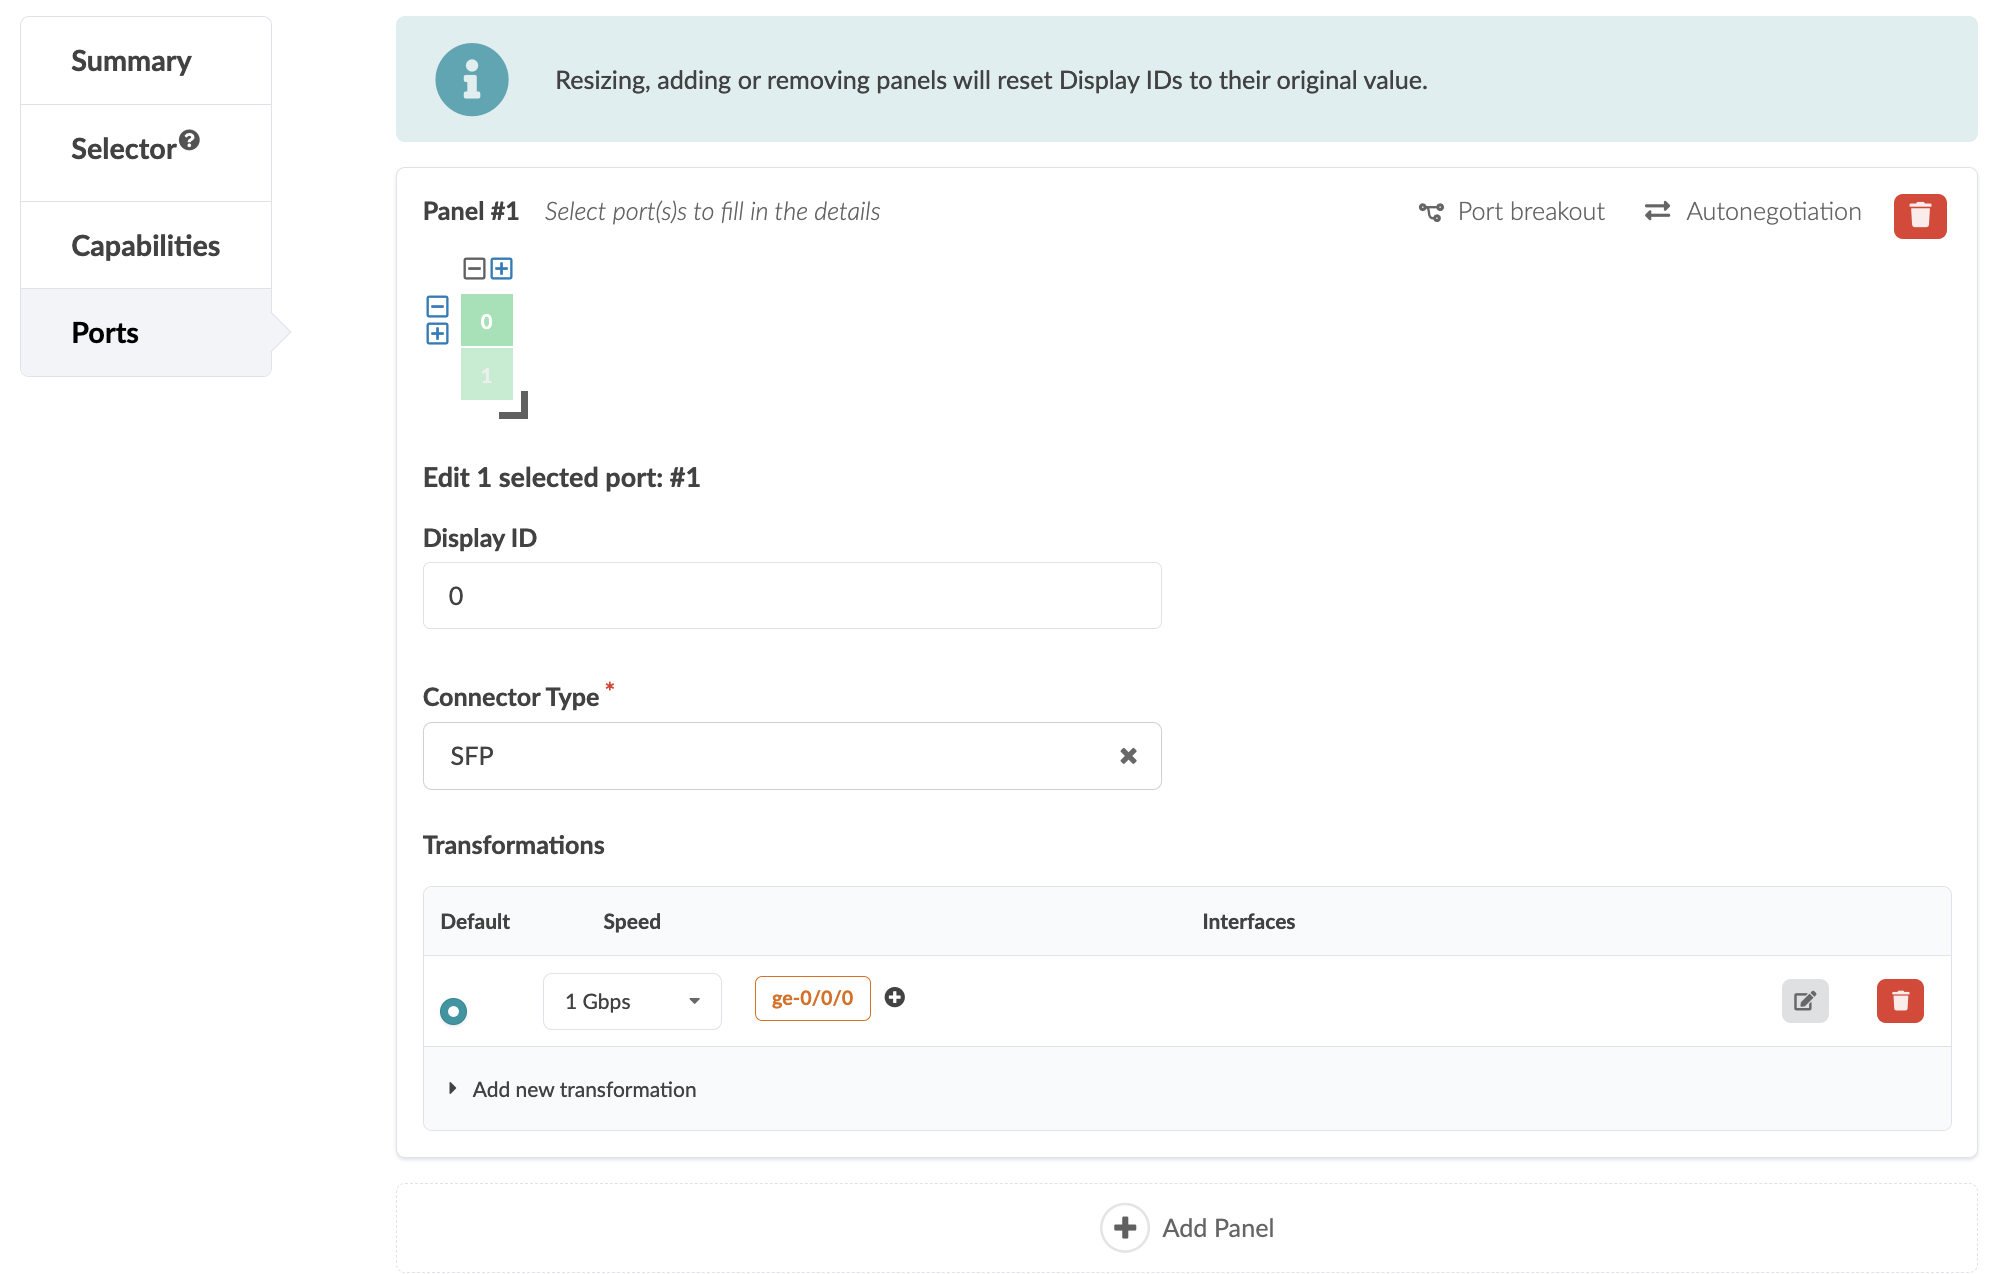This screenshot has height=1274, width=1998.
Task: Select the Default radio button for the transformation
Action: pos(454,1011)
